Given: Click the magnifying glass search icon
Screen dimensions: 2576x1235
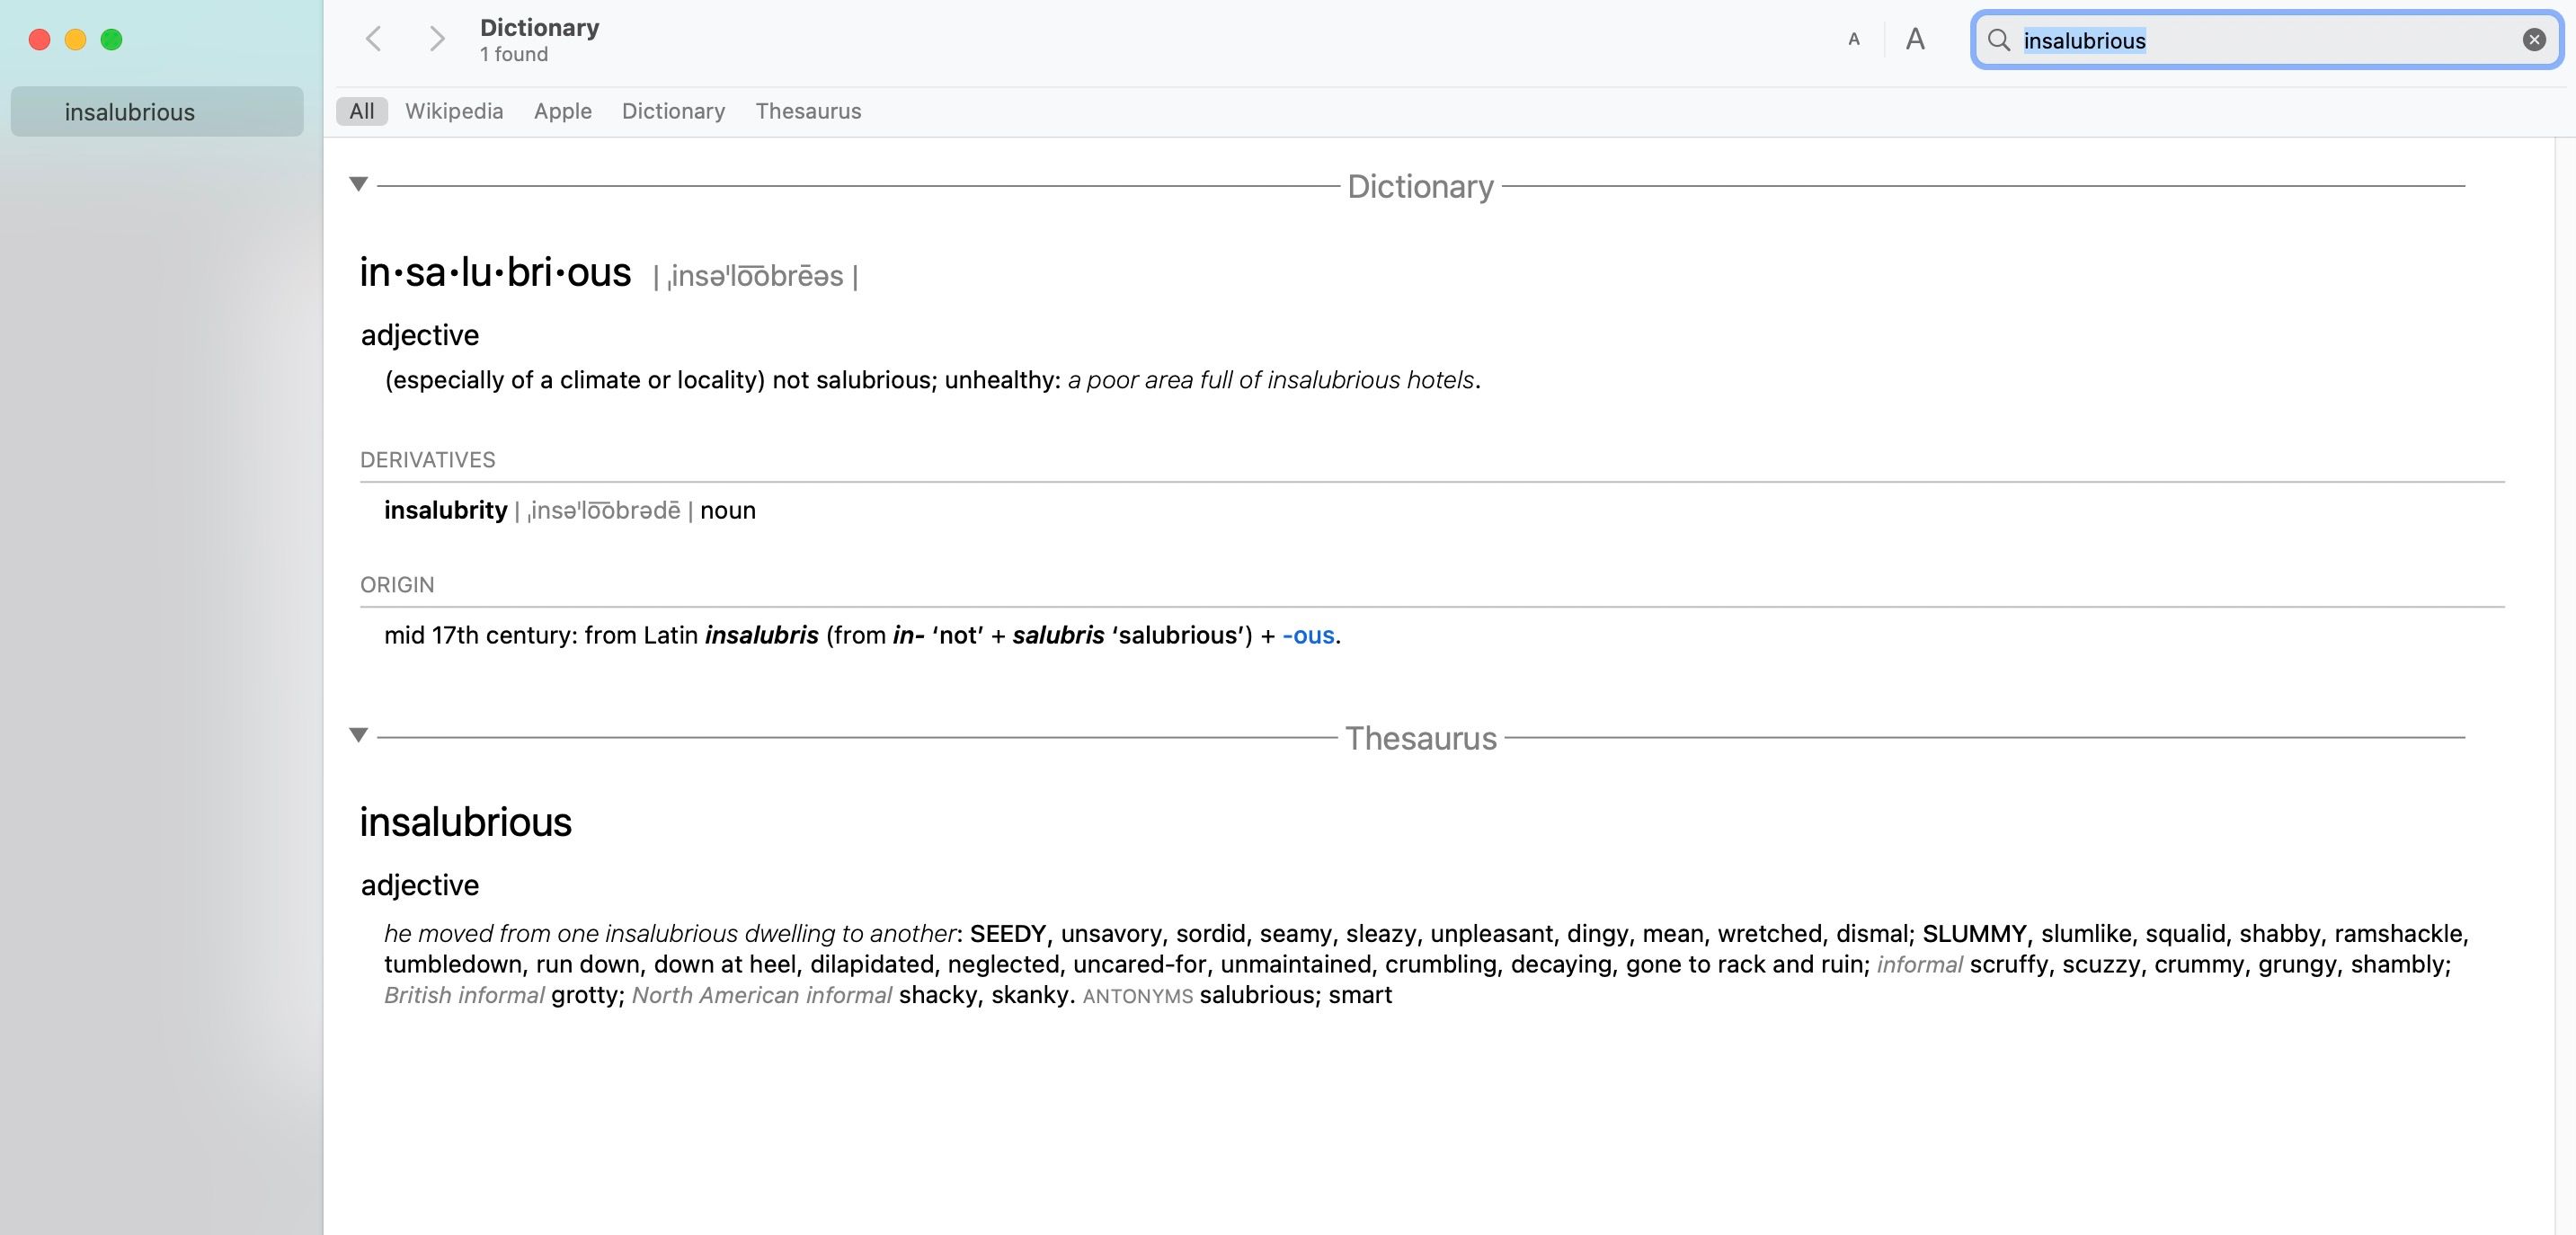Looking at the screenshot, I should (1999, 40).
